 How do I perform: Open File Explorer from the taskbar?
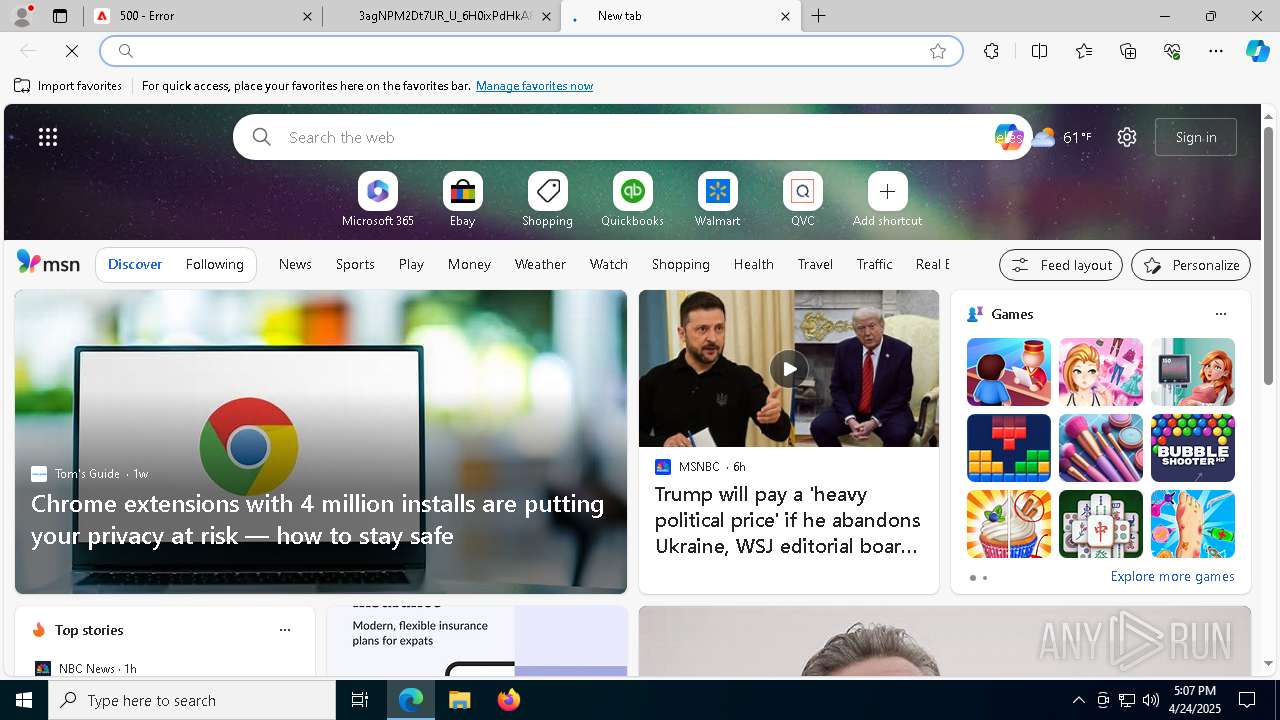click(x=459, y=700)
